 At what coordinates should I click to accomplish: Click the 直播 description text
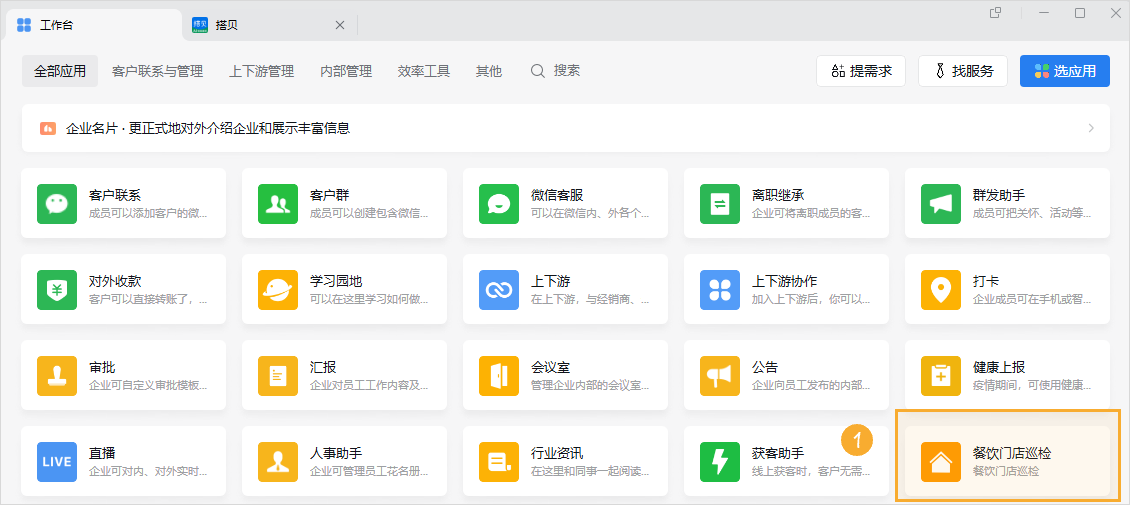point(148,472)
